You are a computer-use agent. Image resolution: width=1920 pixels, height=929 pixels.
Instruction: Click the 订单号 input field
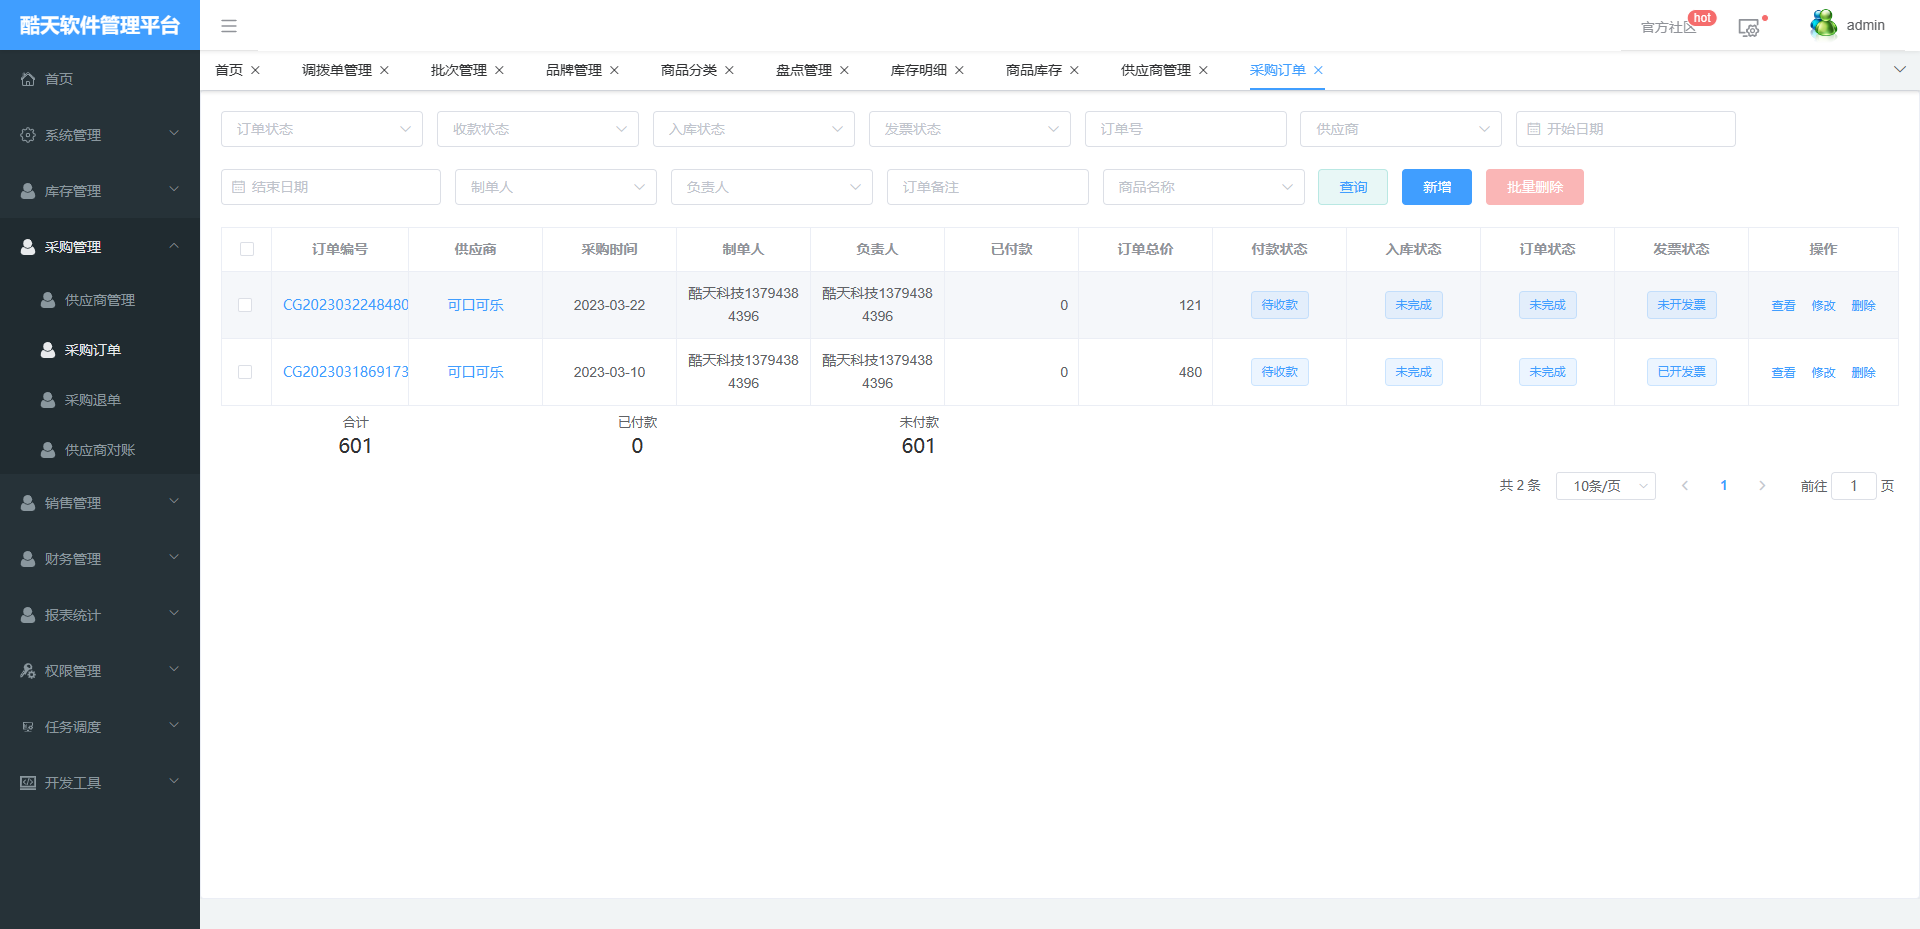click(1185, 129)
